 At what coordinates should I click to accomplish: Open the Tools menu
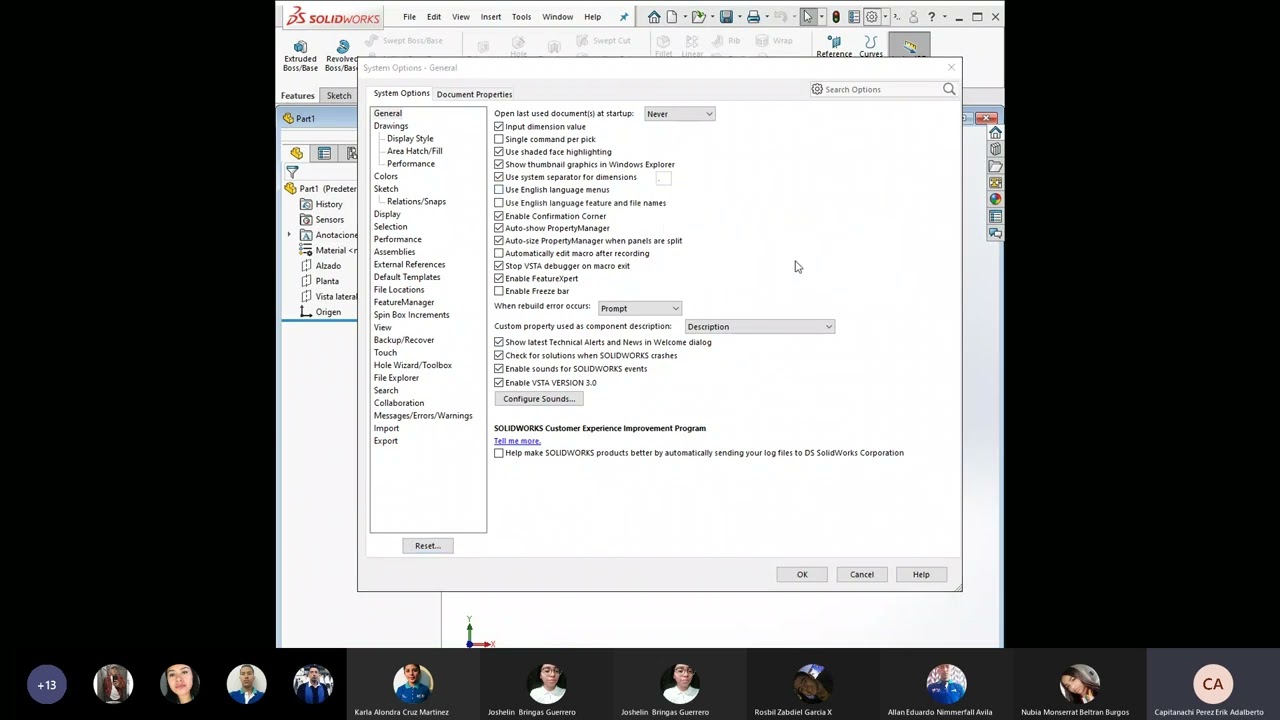[521, 17]
